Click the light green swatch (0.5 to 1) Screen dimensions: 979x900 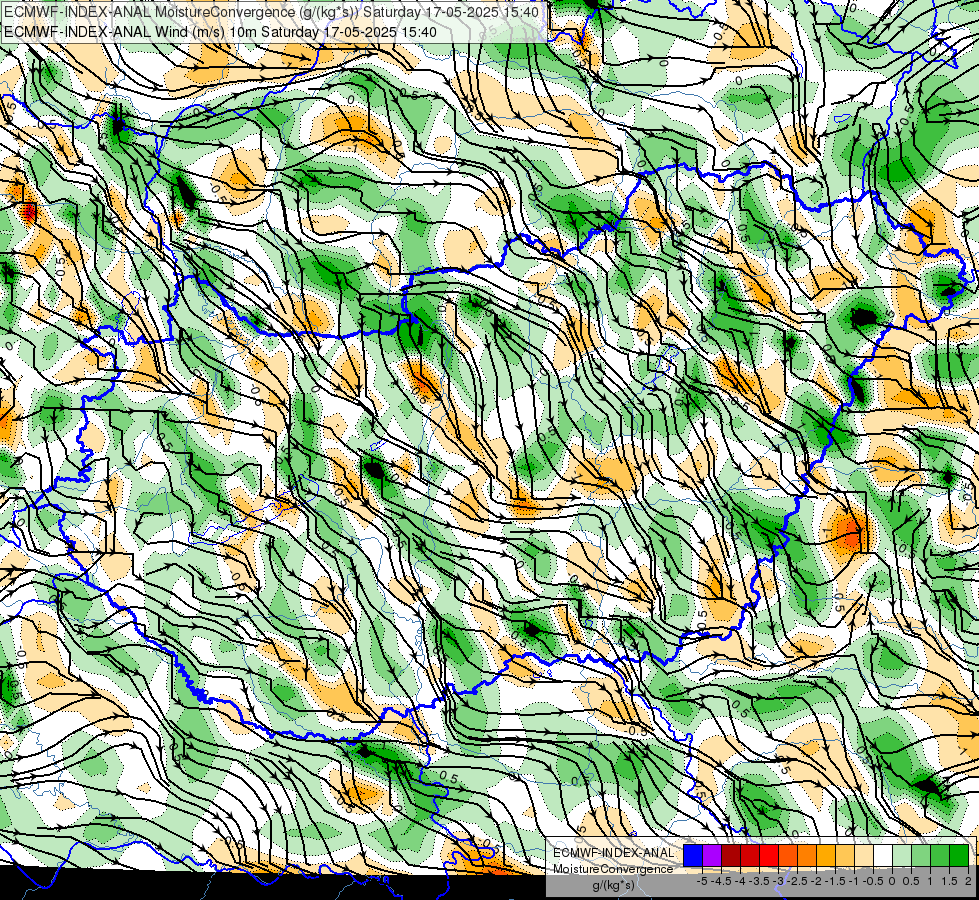click(921, 855)
